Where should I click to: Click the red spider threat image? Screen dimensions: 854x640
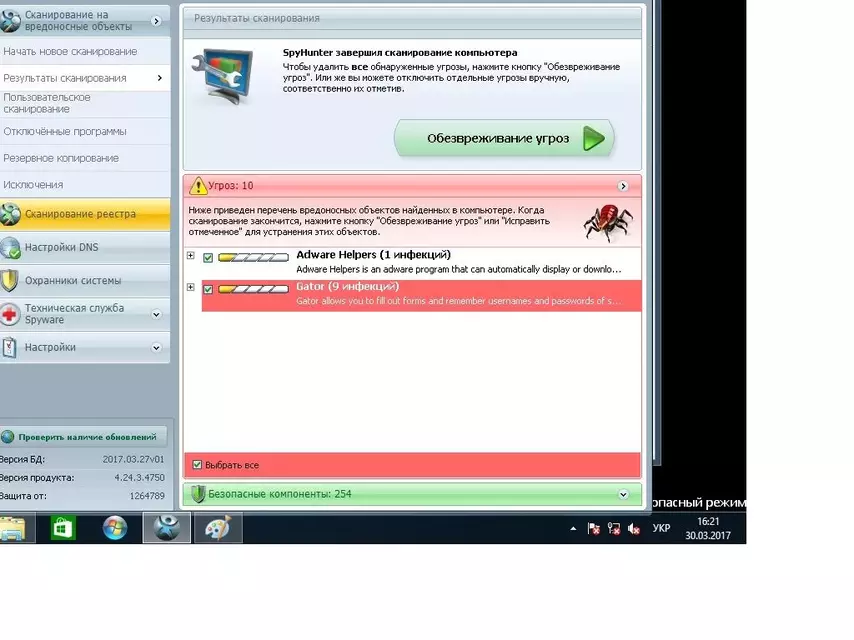[608, 222]
